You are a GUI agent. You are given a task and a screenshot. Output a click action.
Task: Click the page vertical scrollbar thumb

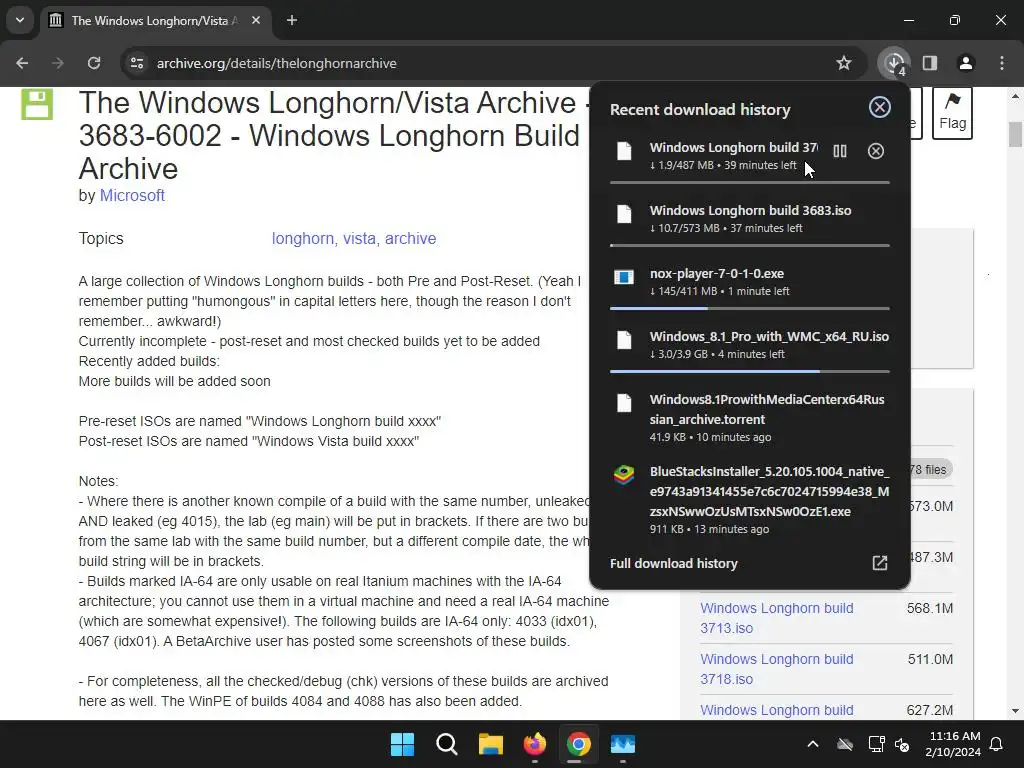(1015, 135)
